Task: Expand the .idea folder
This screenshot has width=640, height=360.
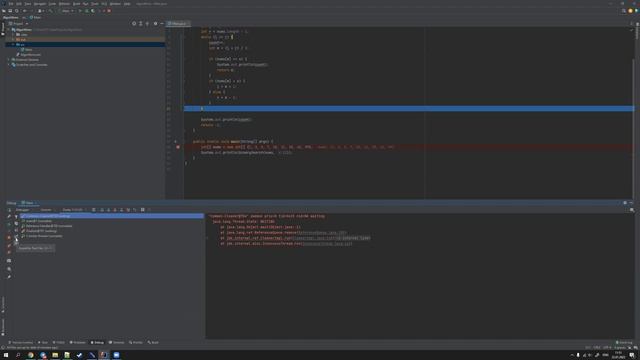Action: point(13,35)
